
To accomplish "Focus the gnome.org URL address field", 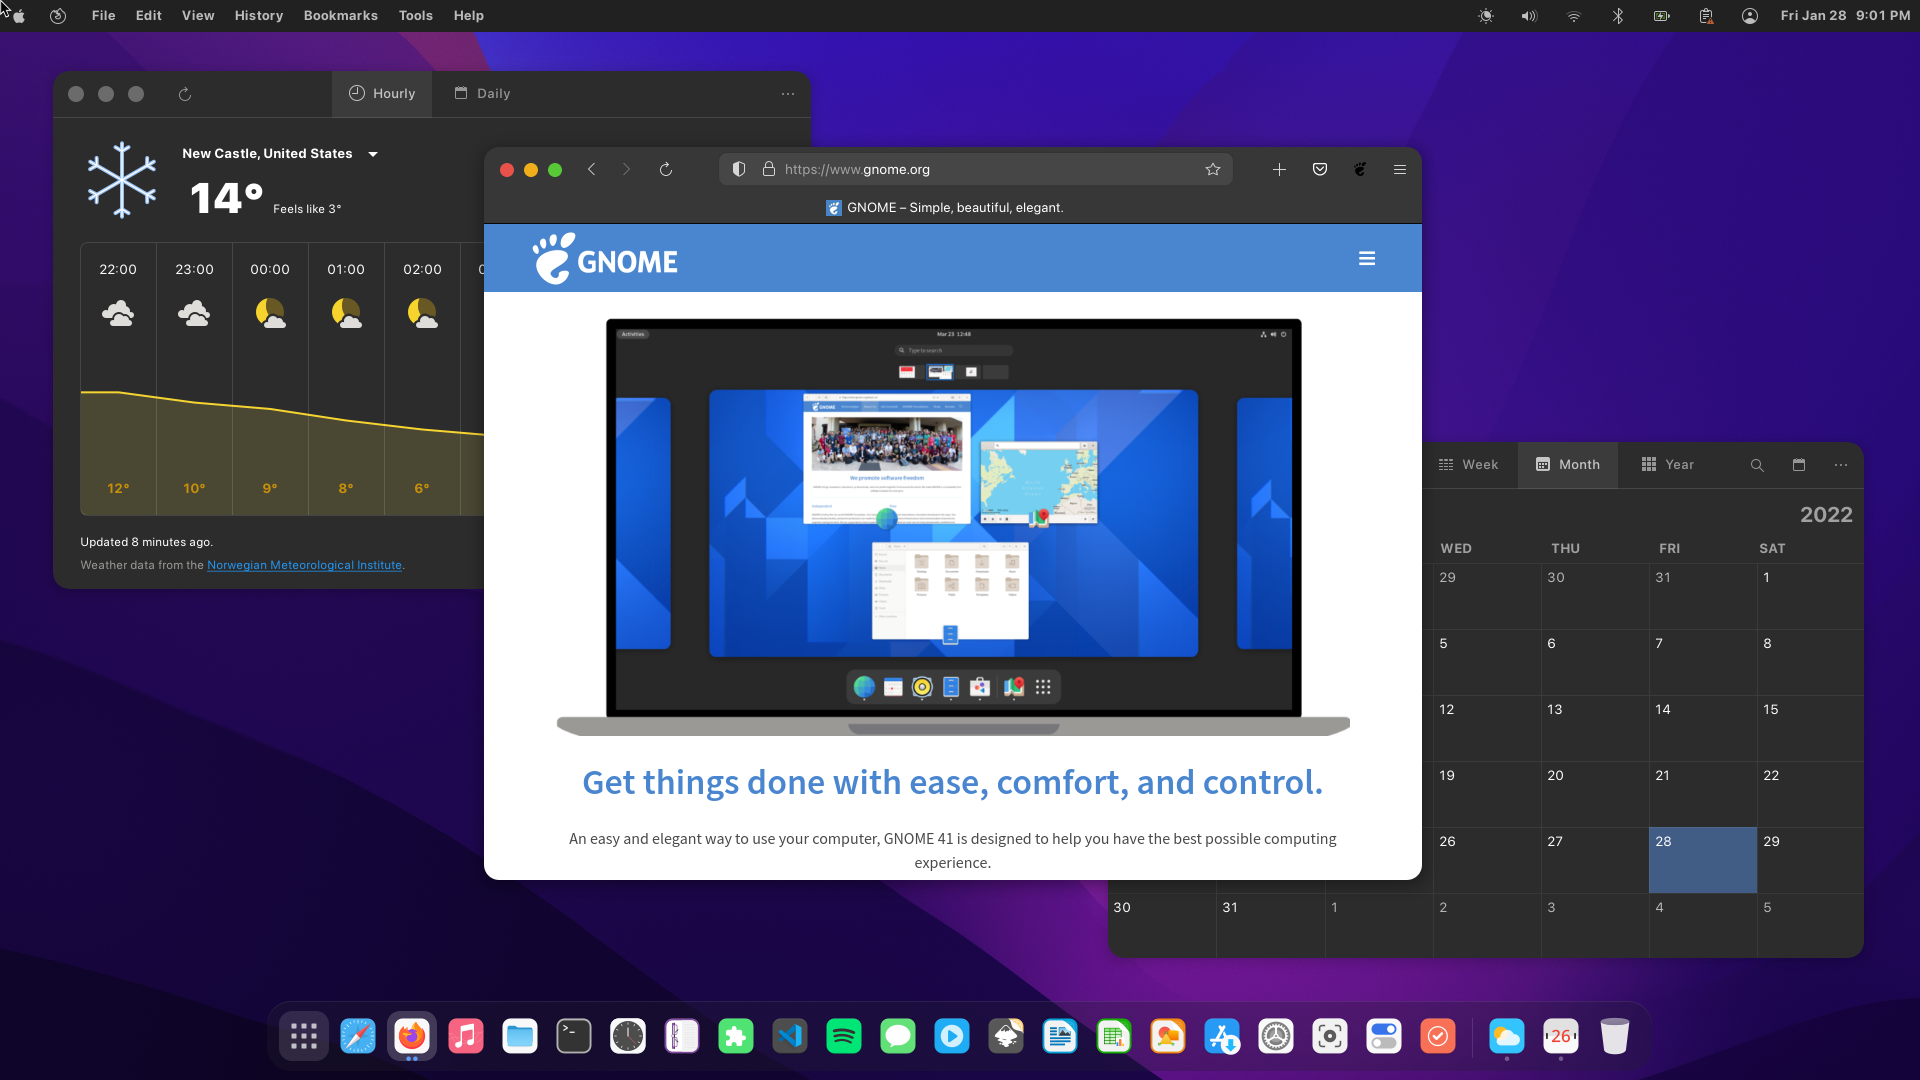I will (975, 170).
